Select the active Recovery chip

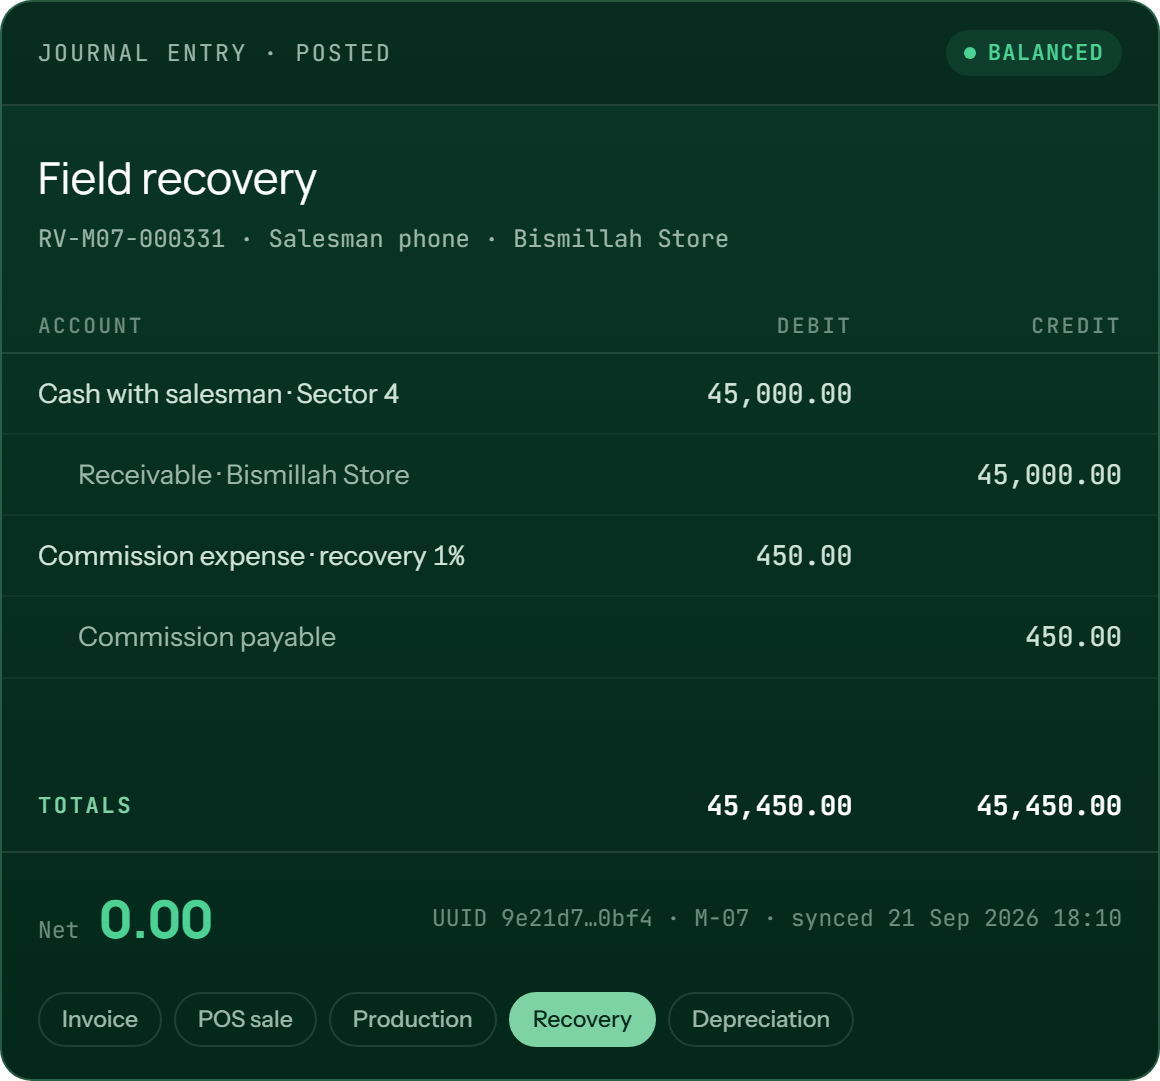(582, 1019)
